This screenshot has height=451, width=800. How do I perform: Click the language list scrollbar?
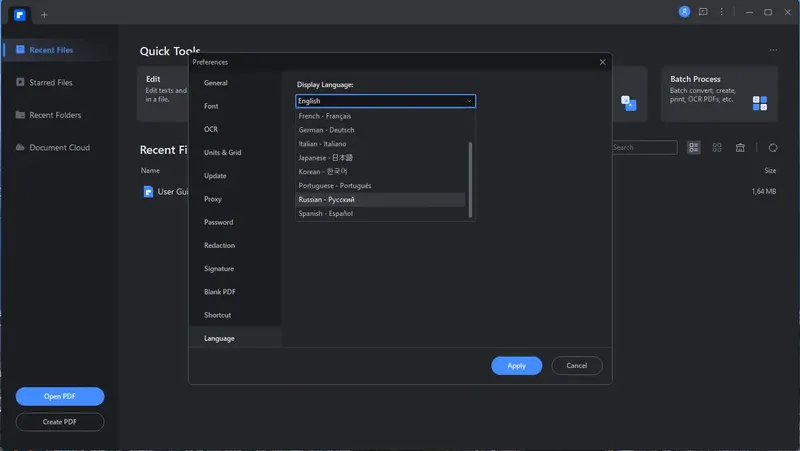click(x=470, y=180)
